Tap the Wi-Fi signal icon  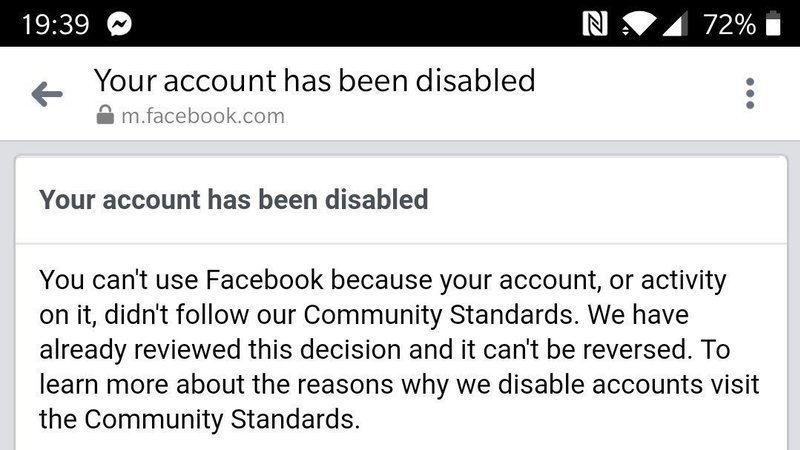pyautogui.click(x=638, y=24)
